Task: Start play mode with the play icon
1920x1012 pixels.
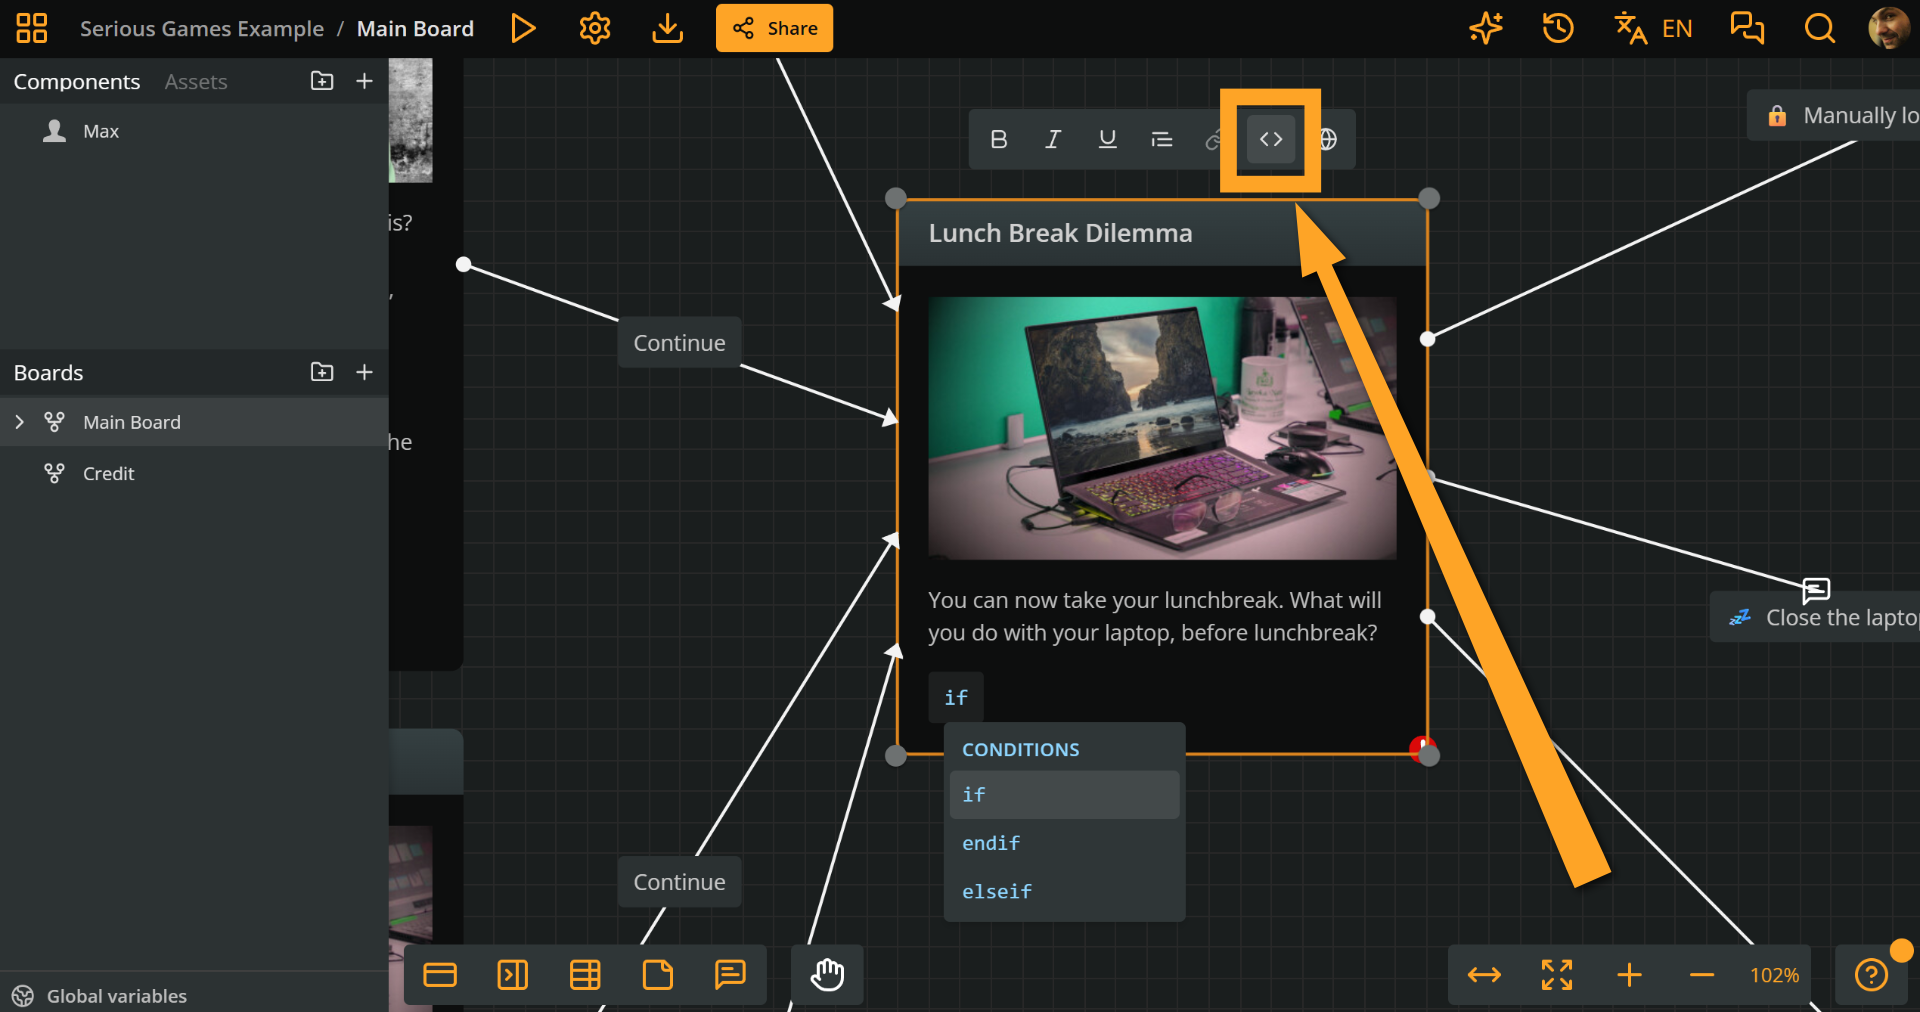Action: pos(522,28)
